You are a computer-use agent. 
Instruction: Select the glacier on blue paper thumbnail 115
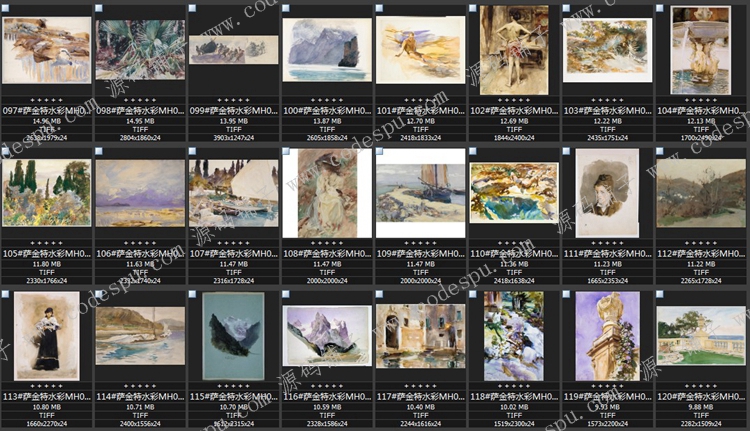pyautogui.click(x=233, y=336)
